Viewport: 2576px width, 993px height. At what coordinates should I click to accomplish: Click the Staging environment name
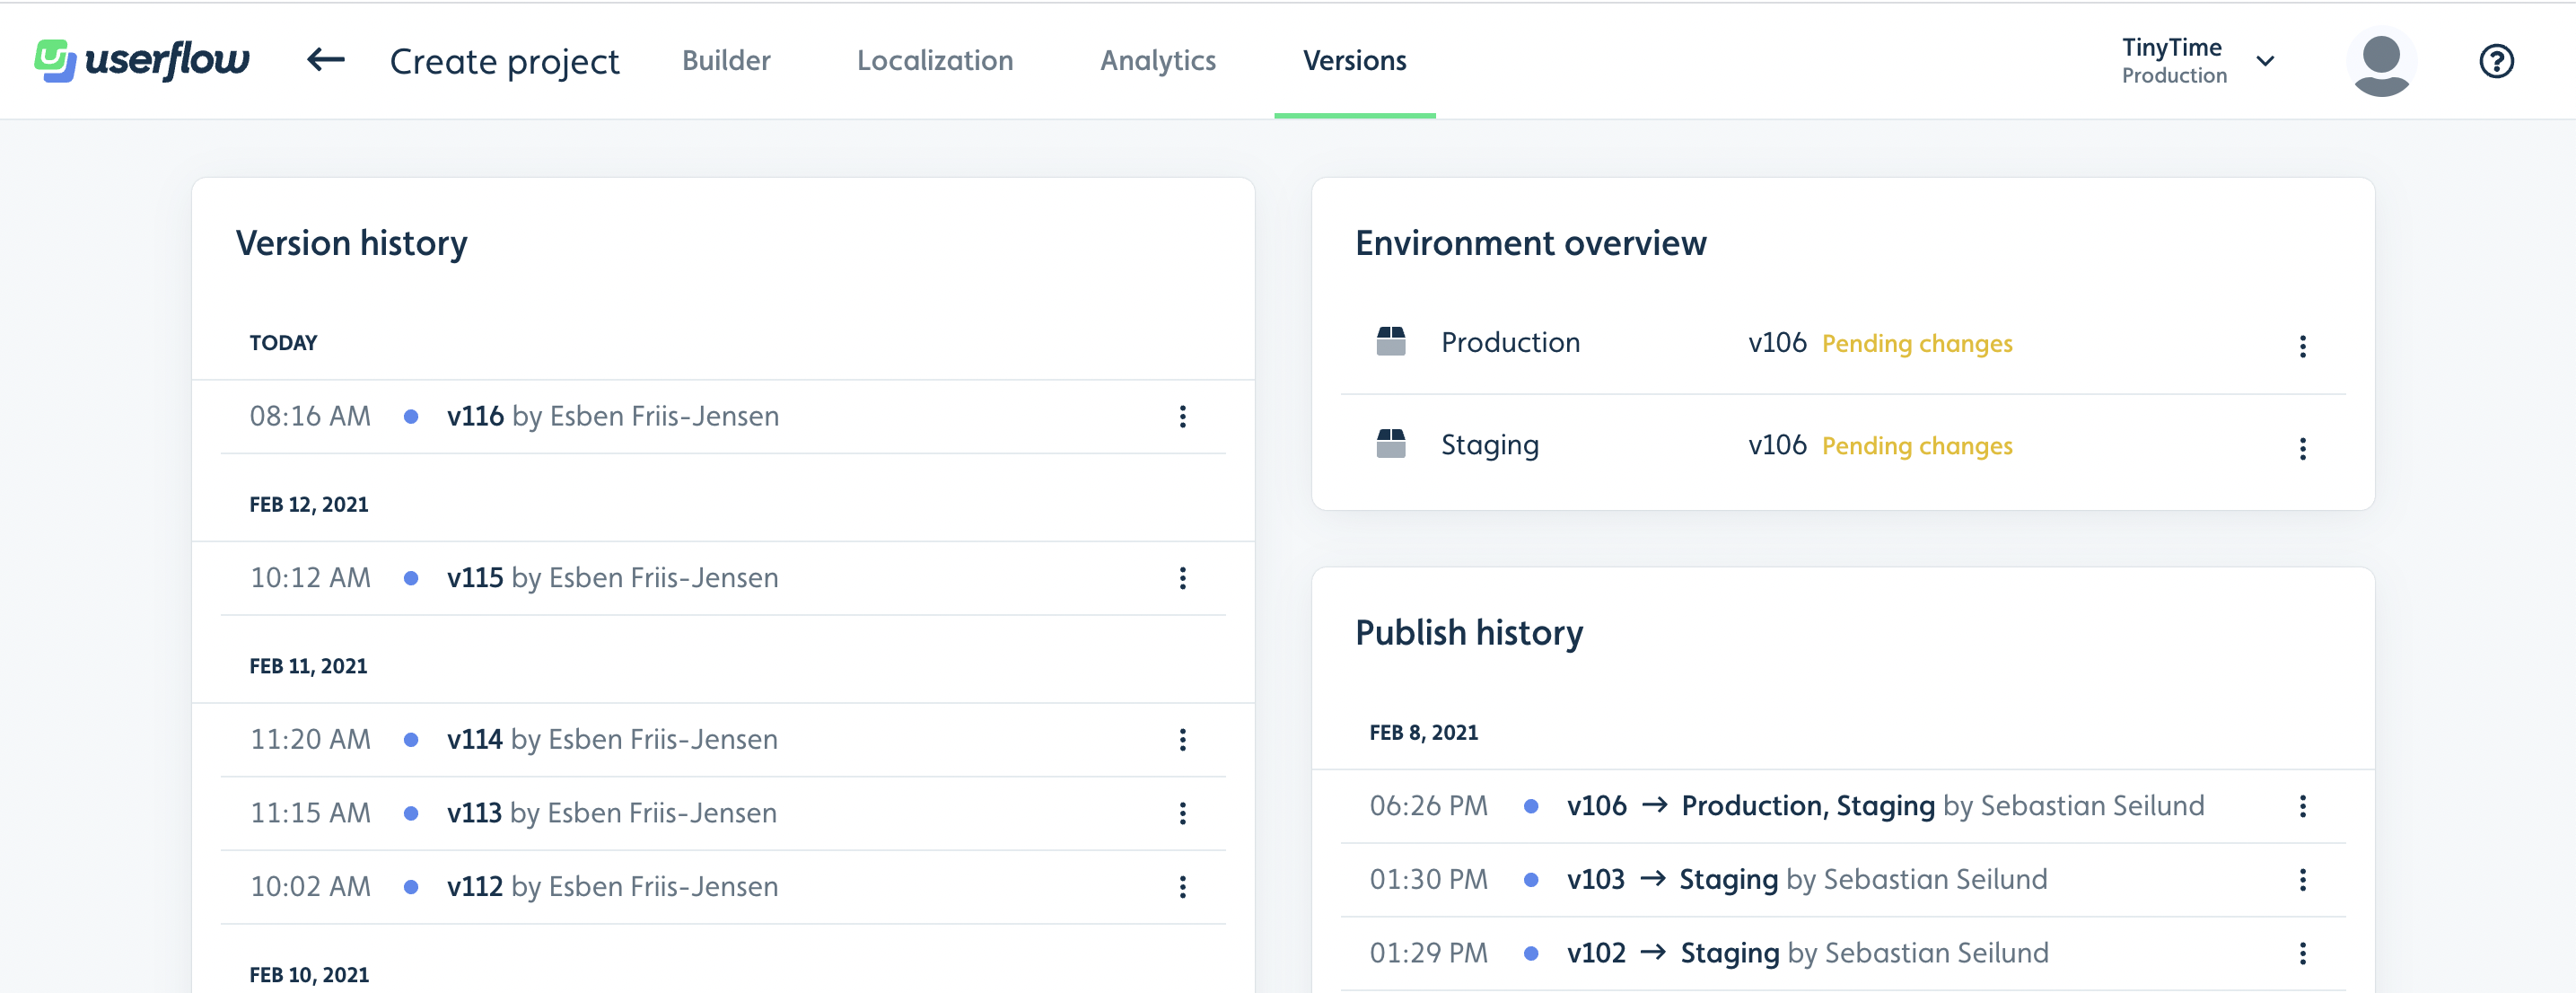pos(1489,445)
